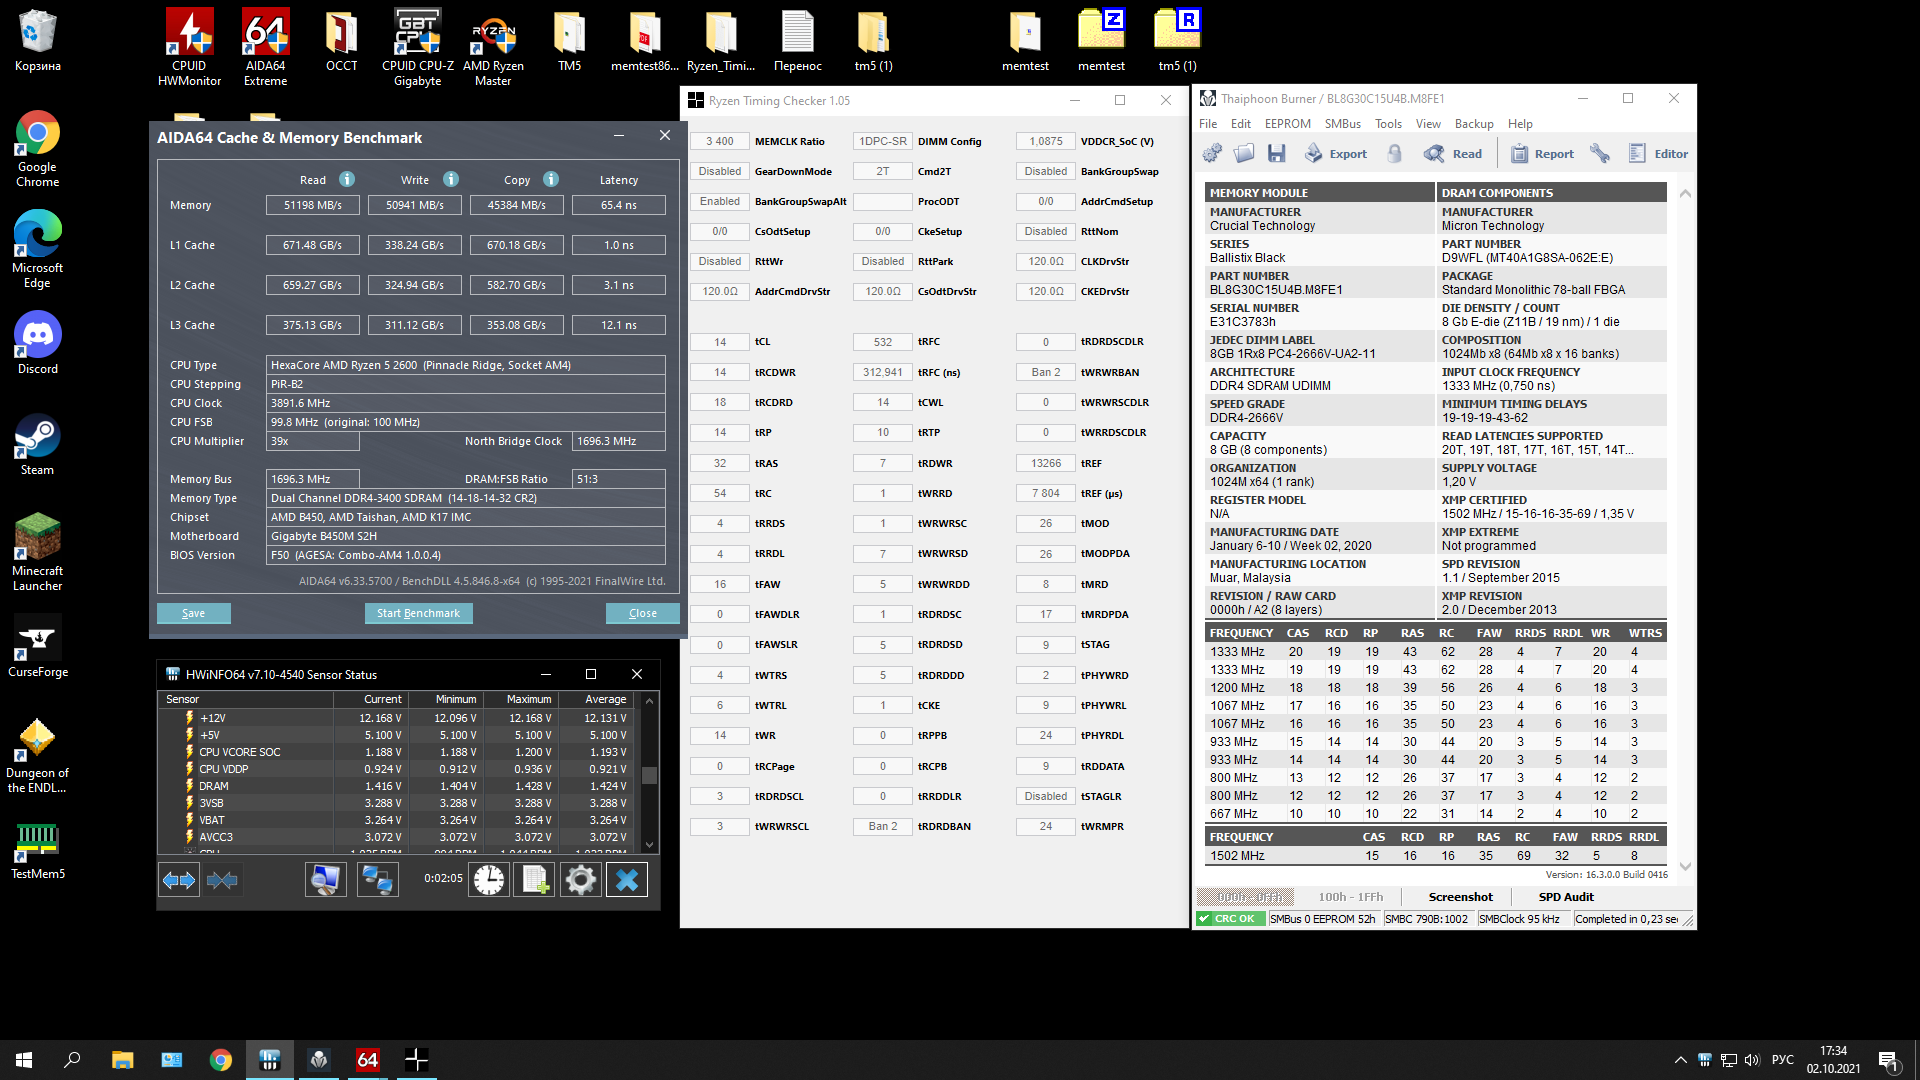1920x1080 pixels.
Task: Click the Screenshot button in Thaiphoon
Action: (1460, 897)
